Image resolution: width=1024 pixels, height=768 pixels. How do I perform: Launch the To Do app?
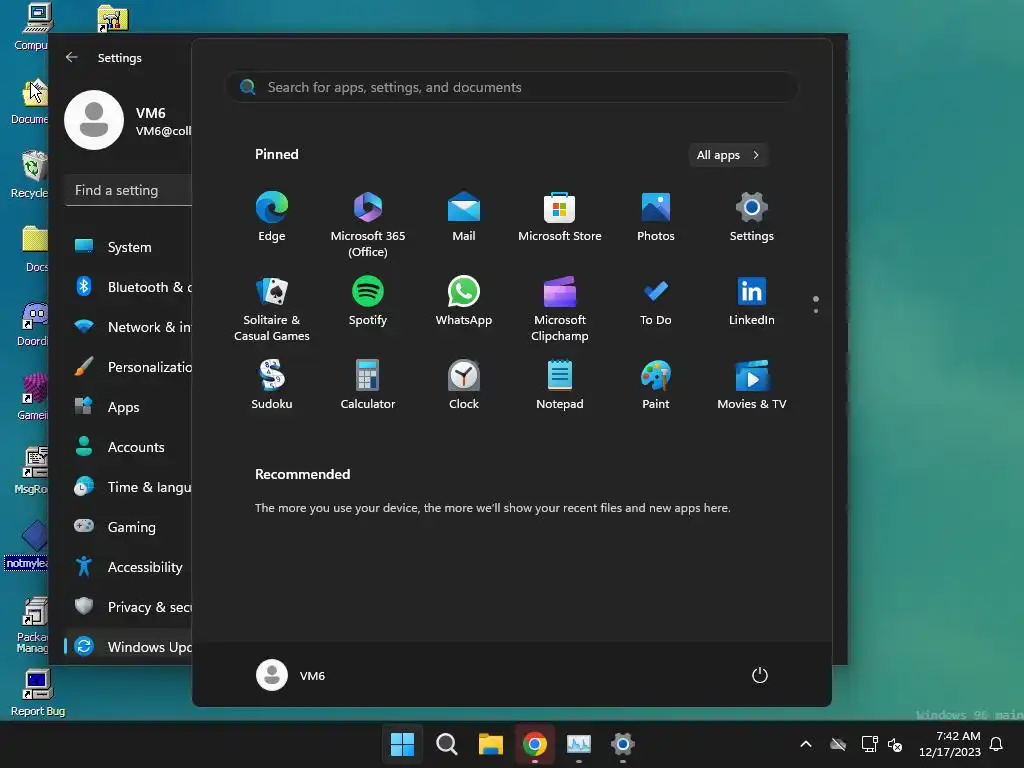tap(656, 300)
